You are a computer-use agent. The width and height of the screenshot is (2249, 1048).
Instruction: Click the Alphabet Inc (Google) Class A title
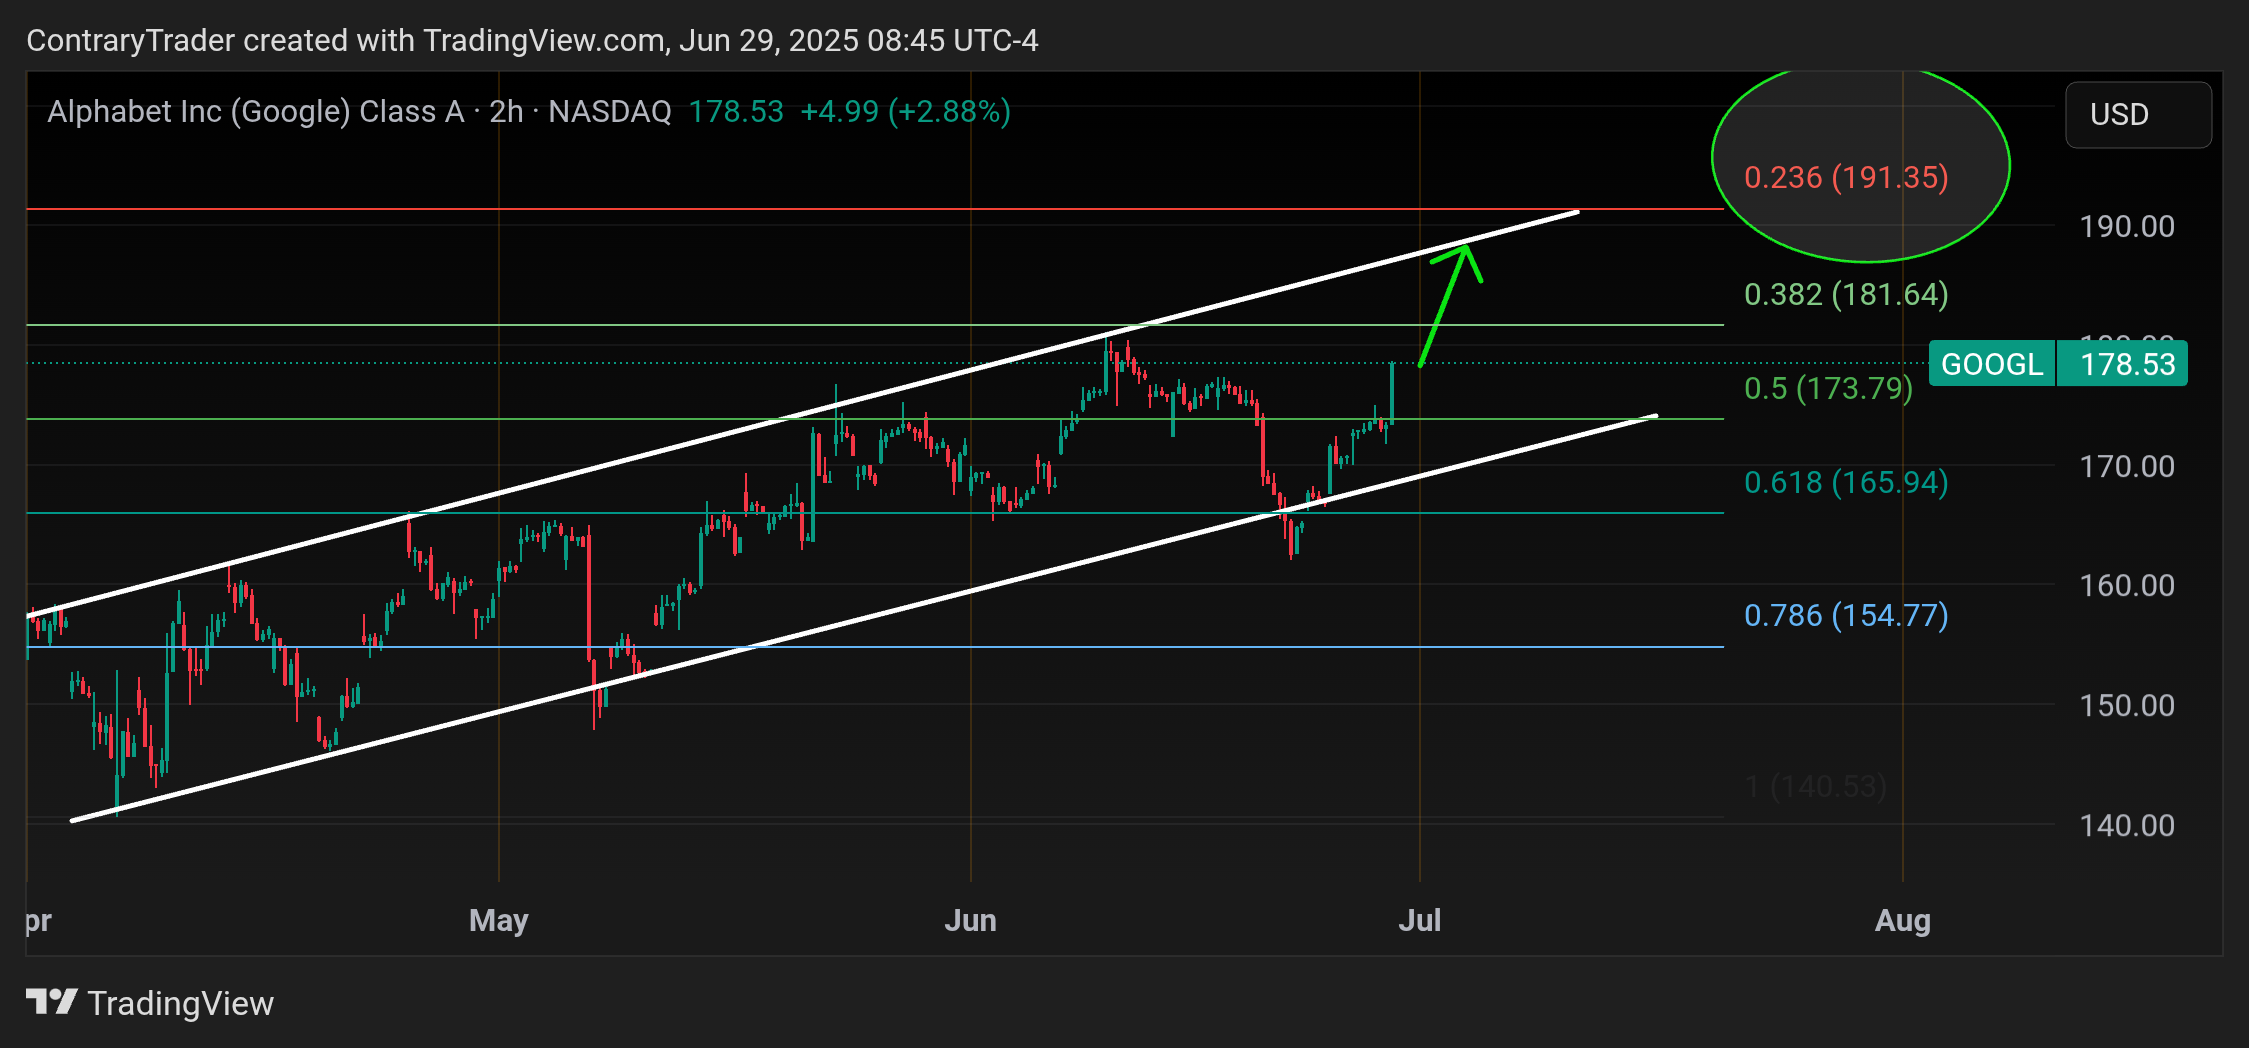[x=256, y=111]
